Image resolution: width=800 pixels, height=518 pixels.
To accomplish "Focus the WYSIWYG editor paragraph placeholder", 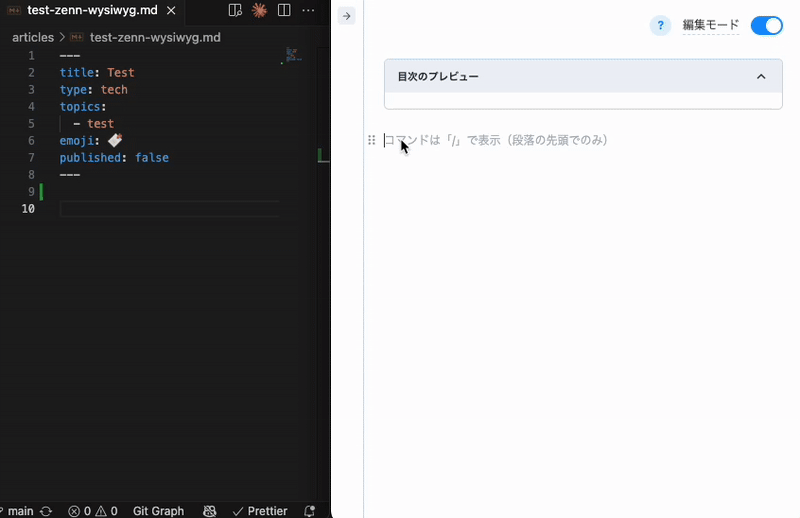I will [x=495, y=140].
